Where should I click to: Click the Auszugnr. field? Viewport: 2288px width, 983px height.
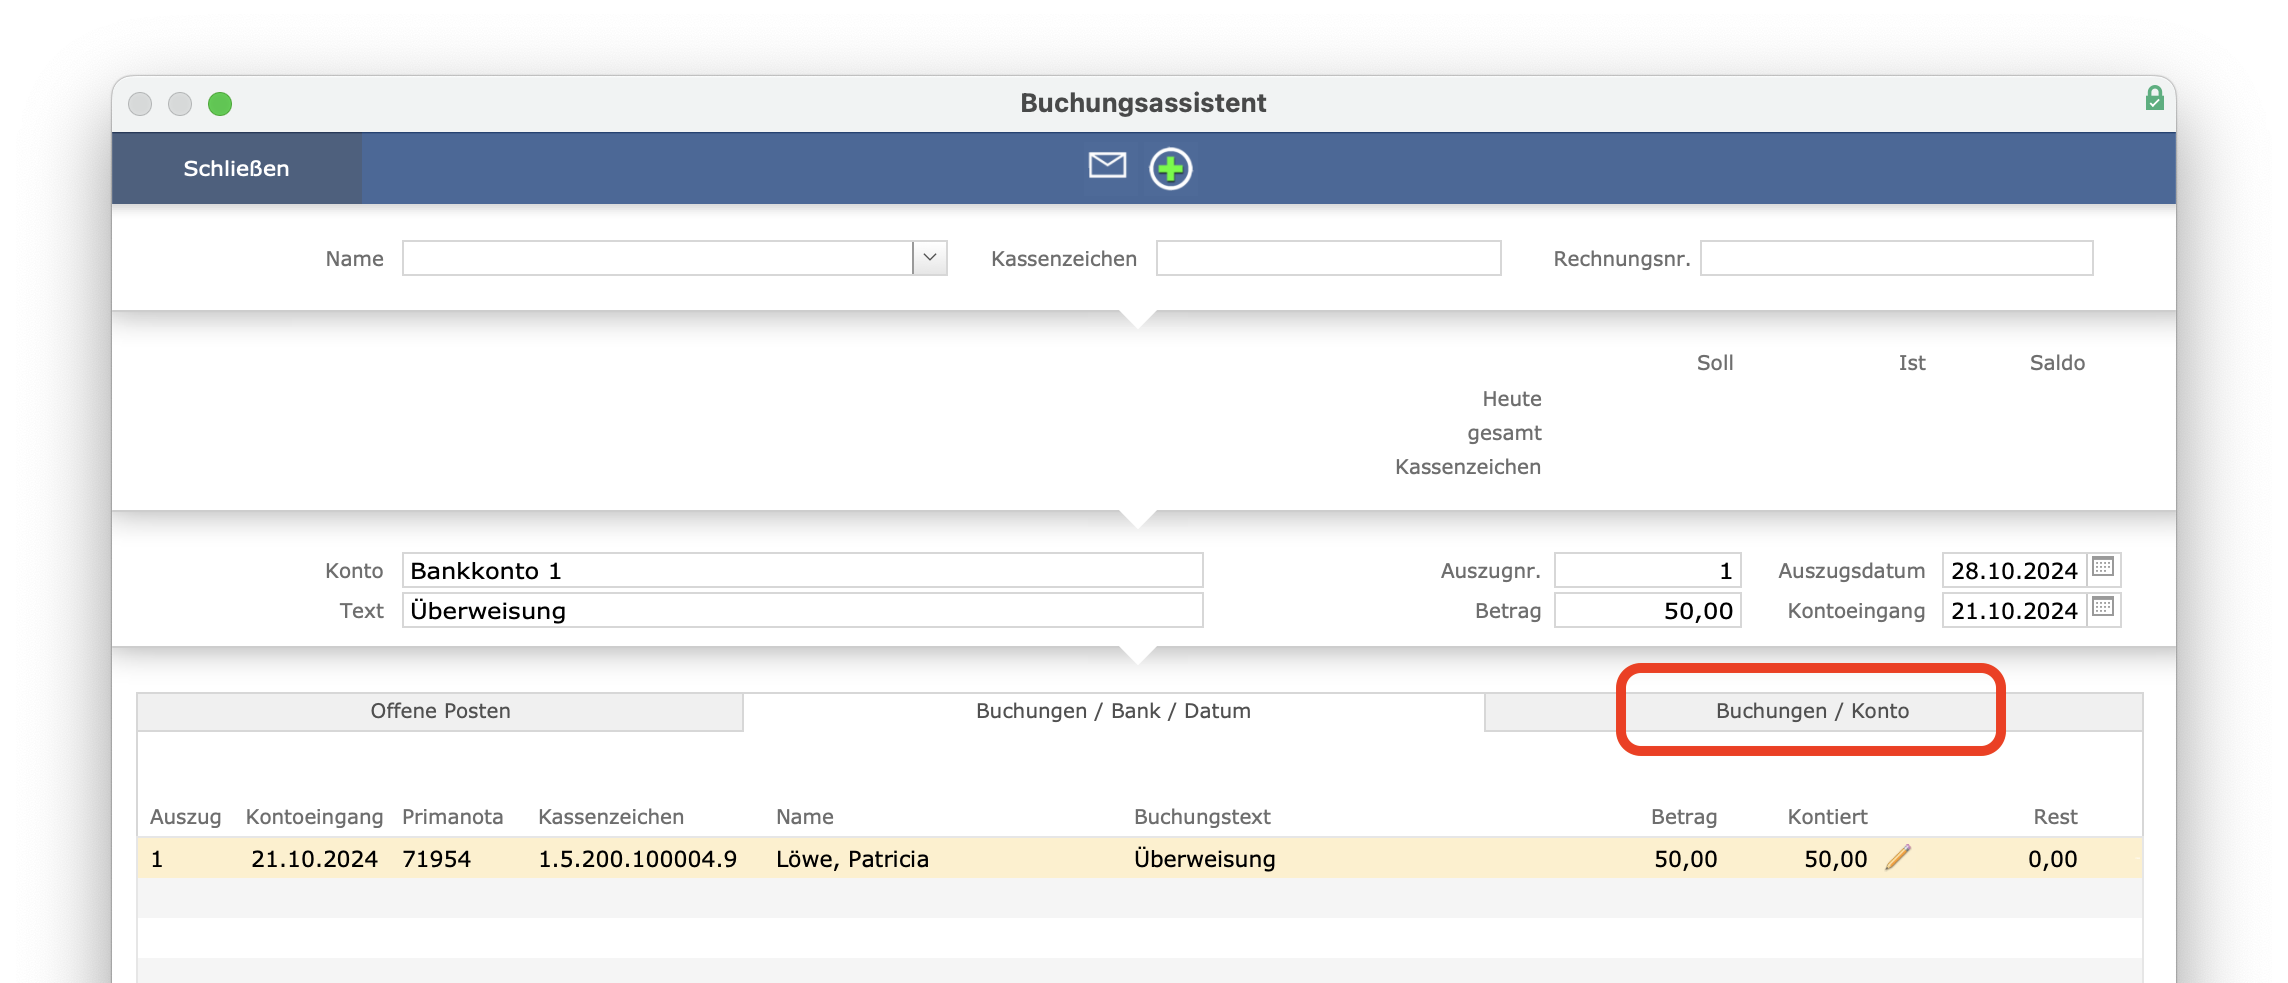pyautogui.click(x=1647, y=570)
